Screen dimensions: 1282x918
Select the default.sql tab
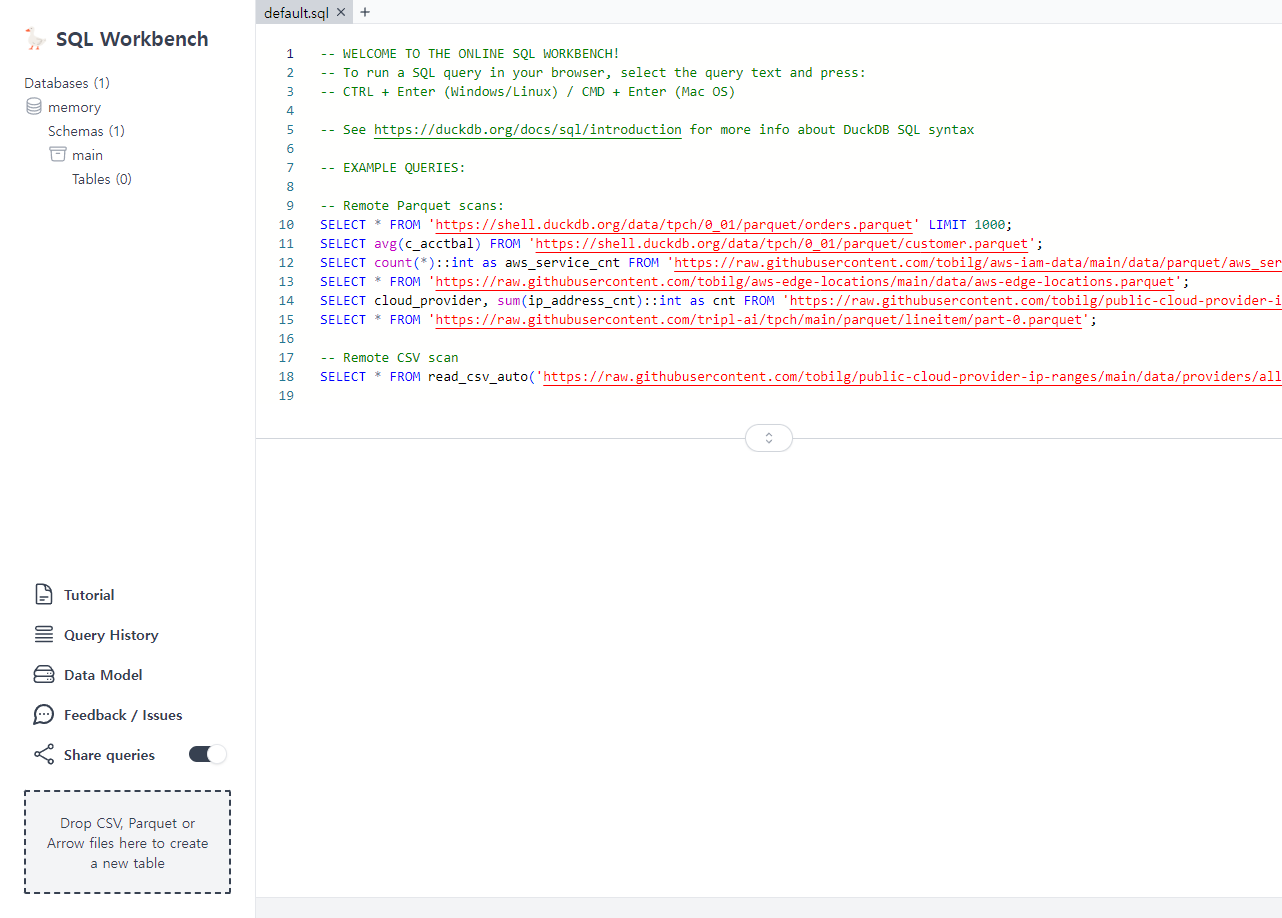coord(296,12)
